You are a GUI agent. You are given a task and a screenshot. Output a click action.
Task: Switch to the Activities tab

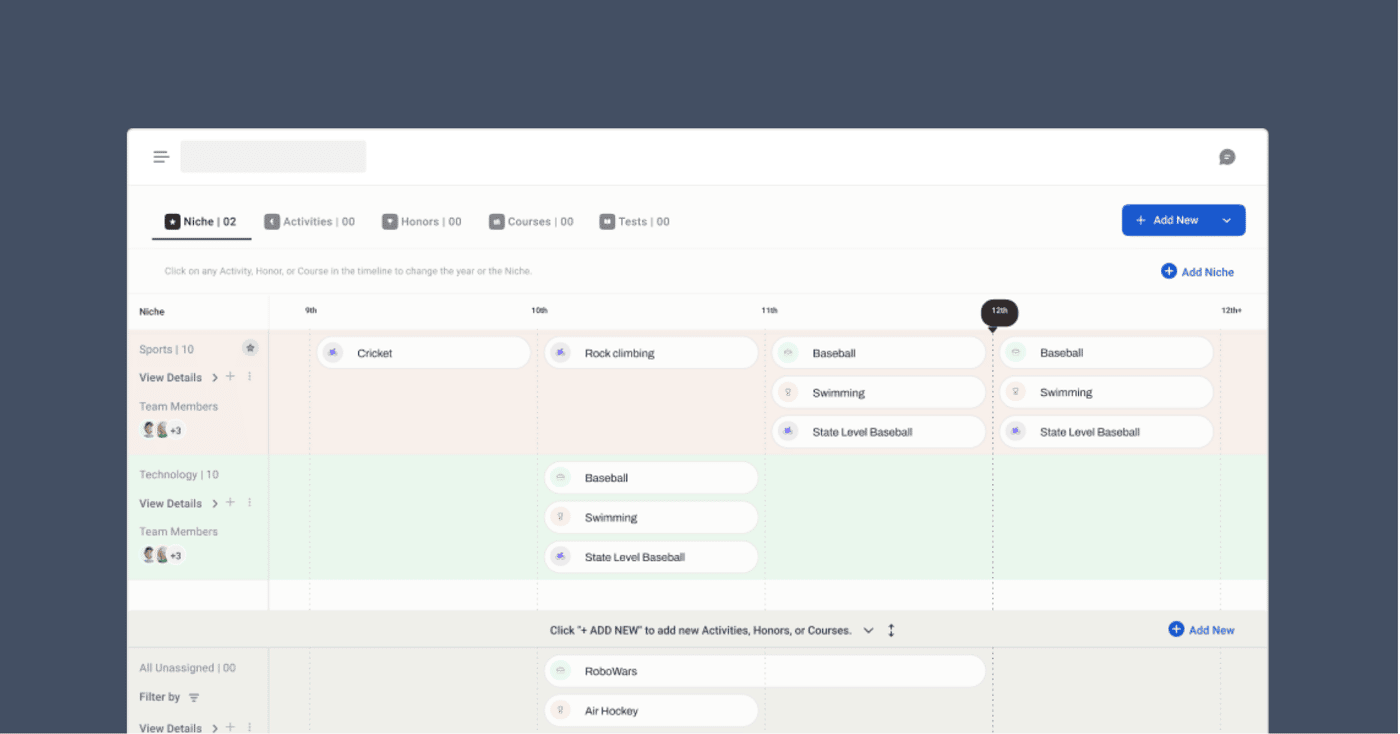309,222
